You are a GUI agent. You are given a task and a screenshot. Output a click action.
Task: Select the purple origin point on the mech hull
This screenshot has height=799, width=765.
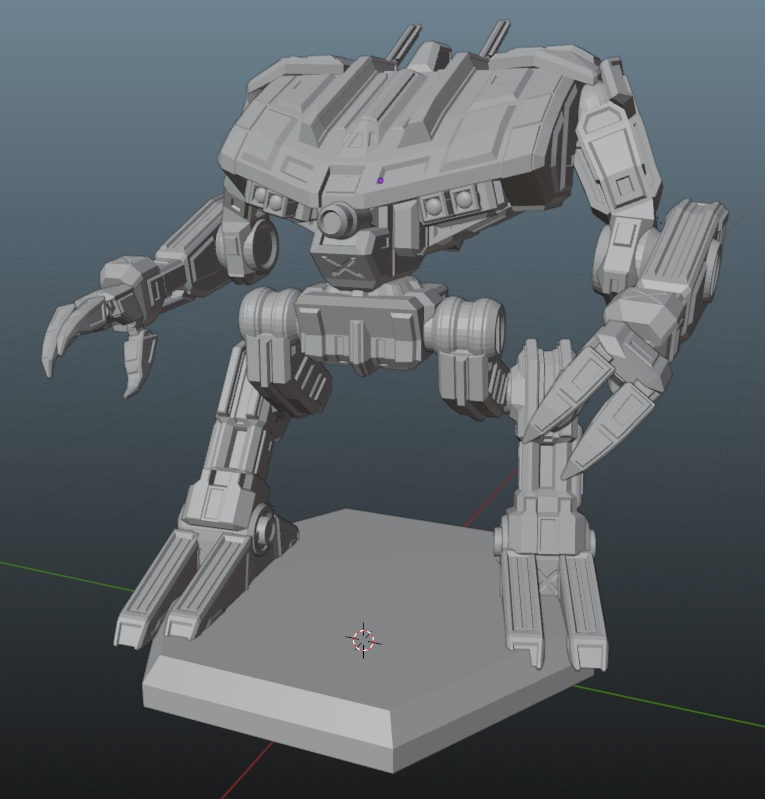click(380, 181)
